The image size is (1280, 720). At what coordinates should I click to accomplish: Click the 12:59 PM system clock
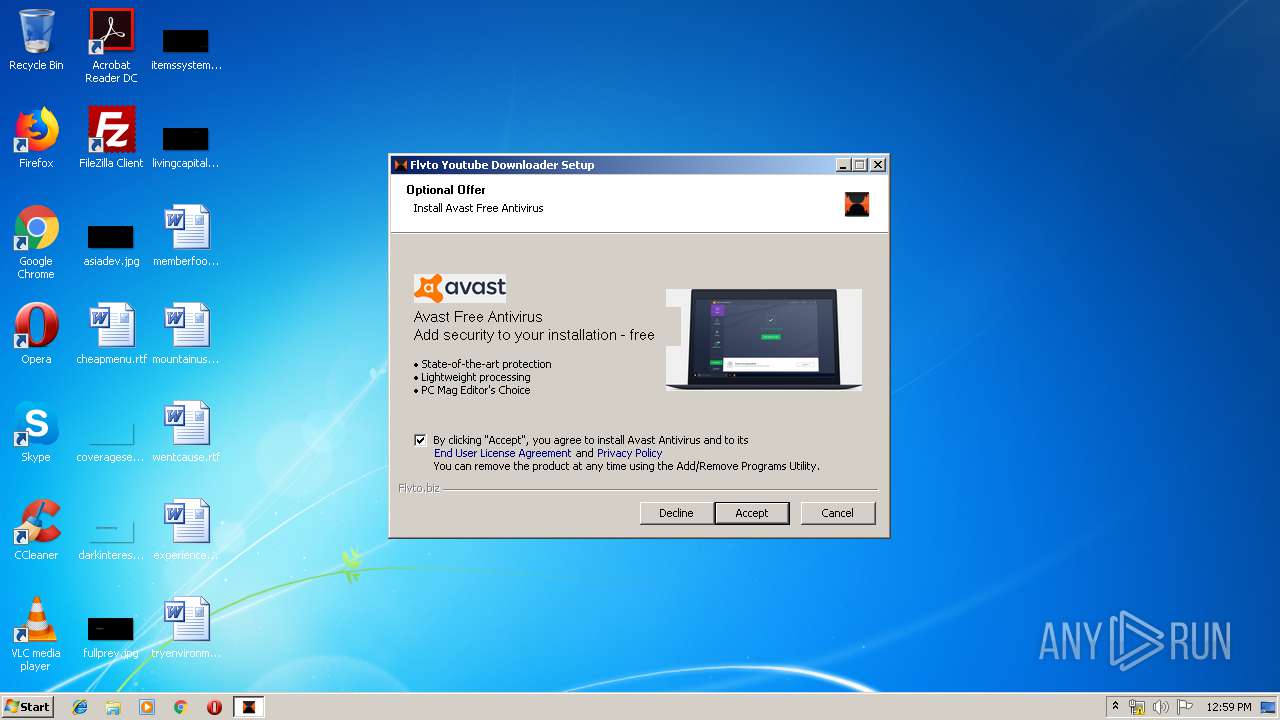[x=1229, y=707]
